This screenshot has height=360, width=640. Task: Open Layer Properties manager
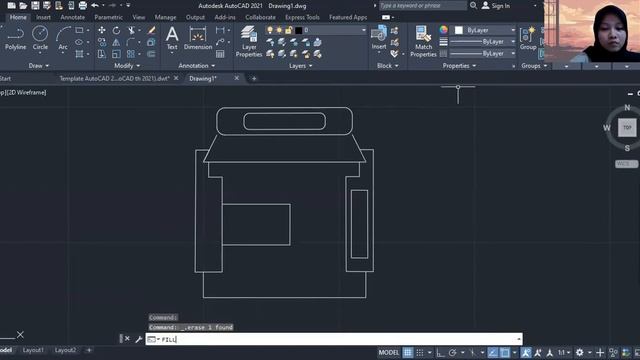pos(249,41)
